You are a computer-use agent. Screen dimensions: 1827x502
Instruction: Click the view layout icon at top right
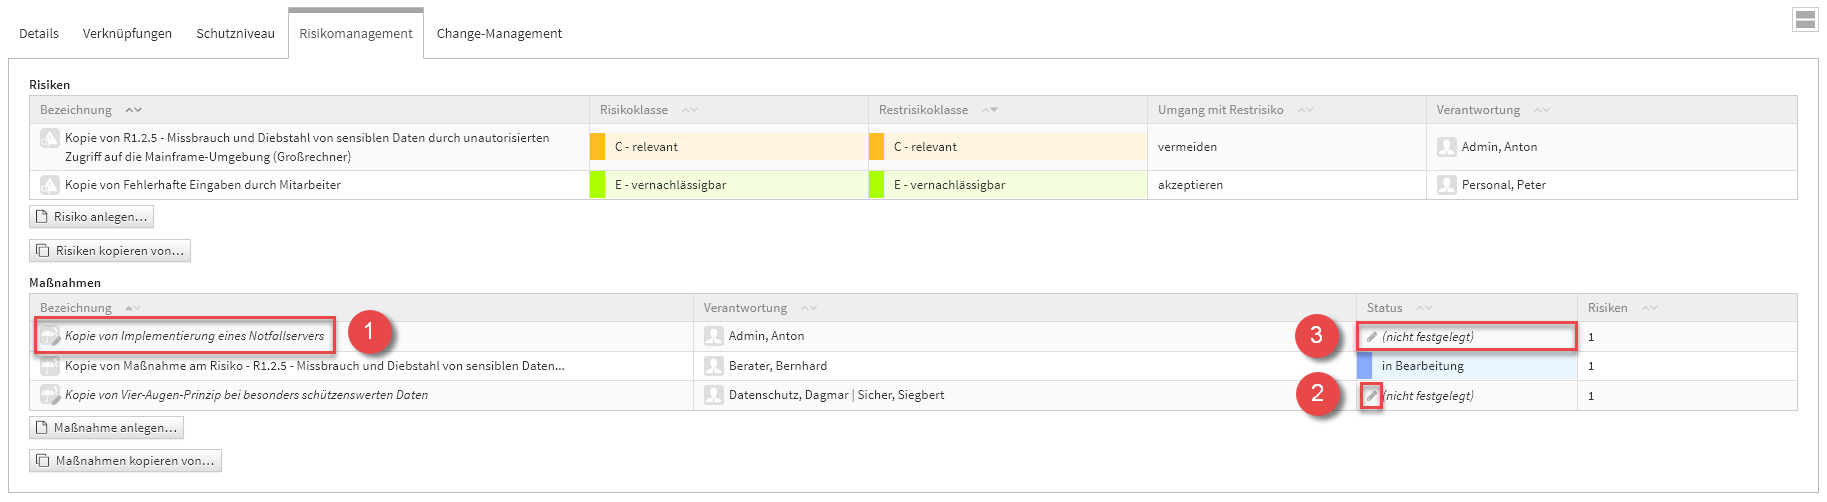click(x=1805, y=20)
